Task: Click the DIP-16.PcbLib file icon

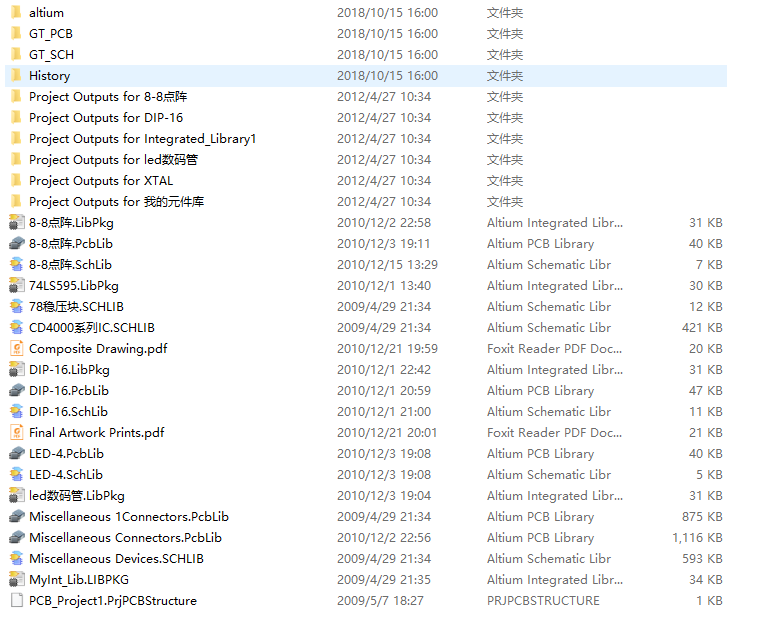Action: [x=16, y=391]
